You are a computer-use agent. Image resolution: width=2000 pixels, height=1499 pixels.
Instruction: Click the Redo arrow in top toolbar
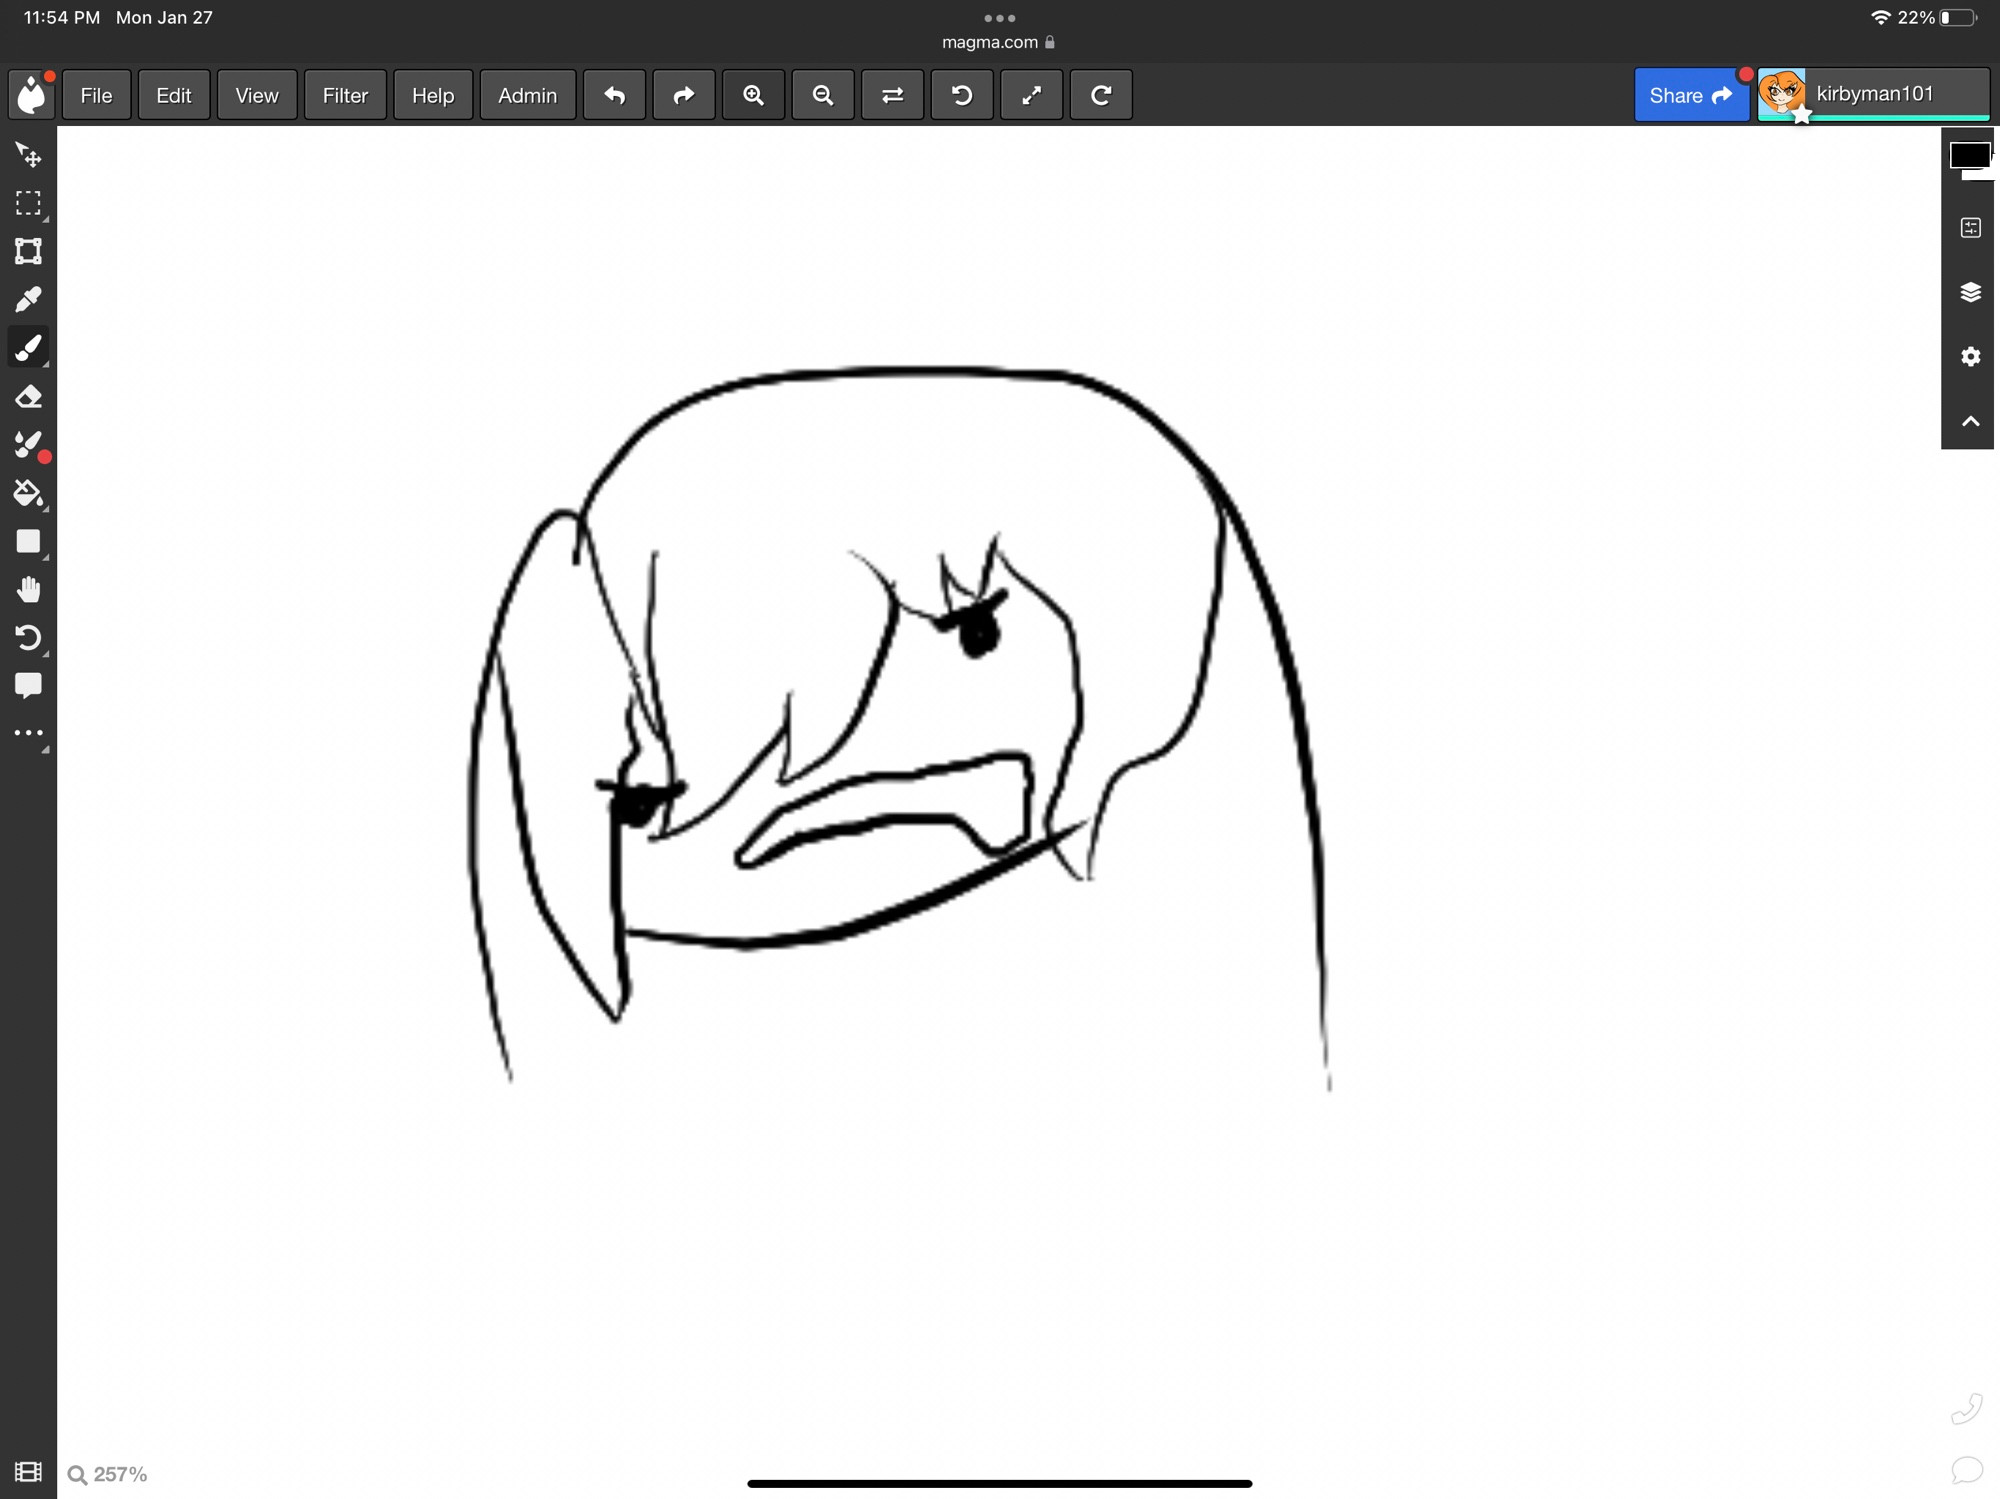pos(684,95)
